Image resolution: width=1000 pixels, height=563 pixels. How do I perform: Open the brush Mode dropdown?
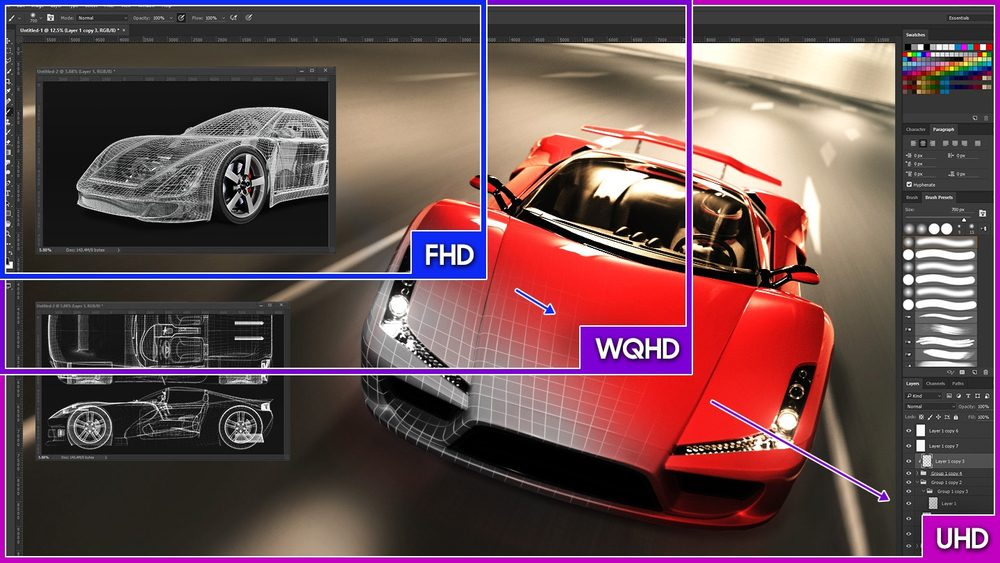(102, 18)
